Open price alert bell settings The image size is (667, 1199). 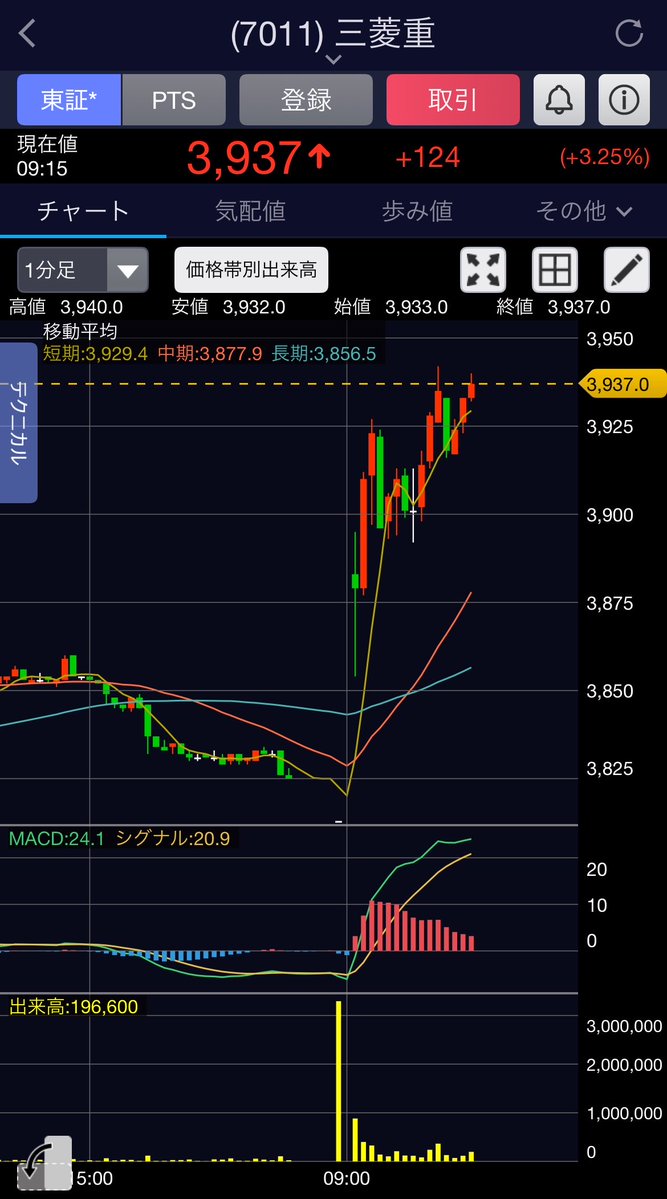coord(559,99)
